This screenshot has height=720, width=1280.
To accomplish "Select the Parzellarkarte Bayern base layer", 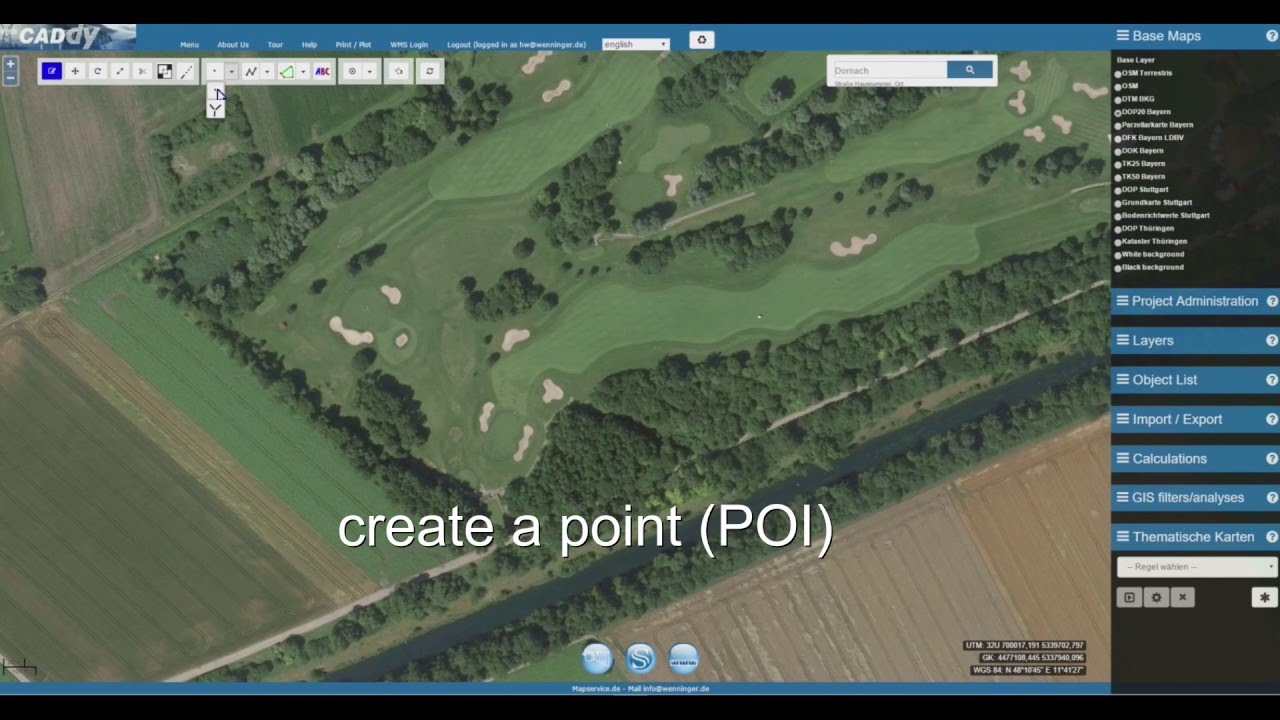I will pyautogui.click(x=1118, y=126).
